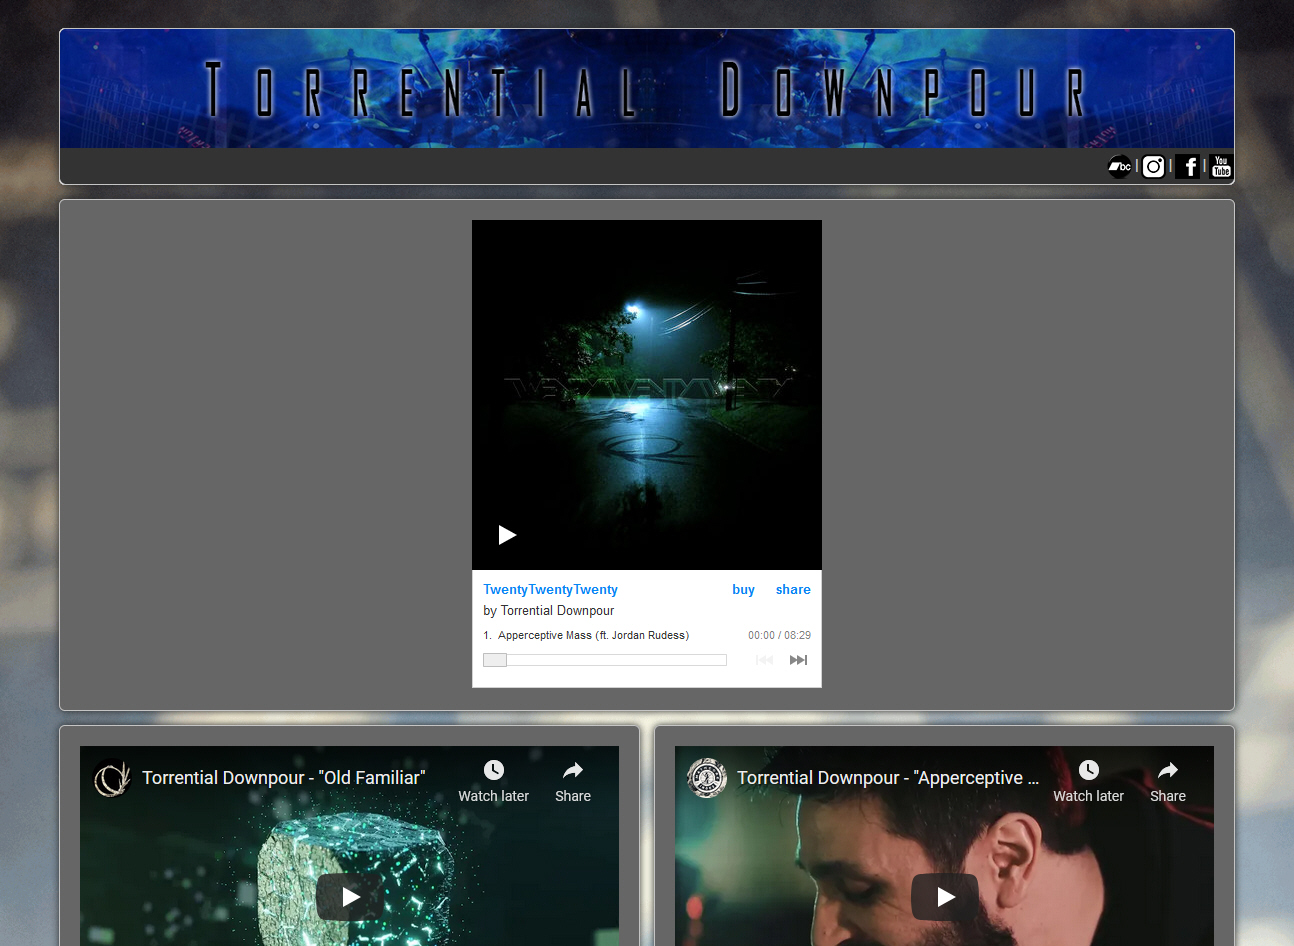Open Old Familiar video channel avatar
The height and width of the screenshot is (946, 1294).
112,778
